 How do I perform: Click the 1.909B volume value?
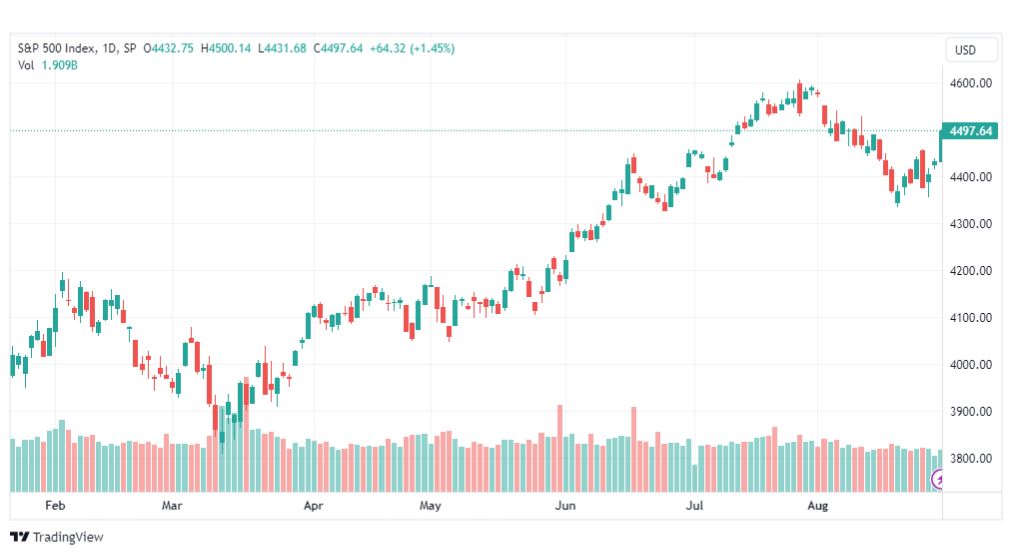click(x=59, y=65)
